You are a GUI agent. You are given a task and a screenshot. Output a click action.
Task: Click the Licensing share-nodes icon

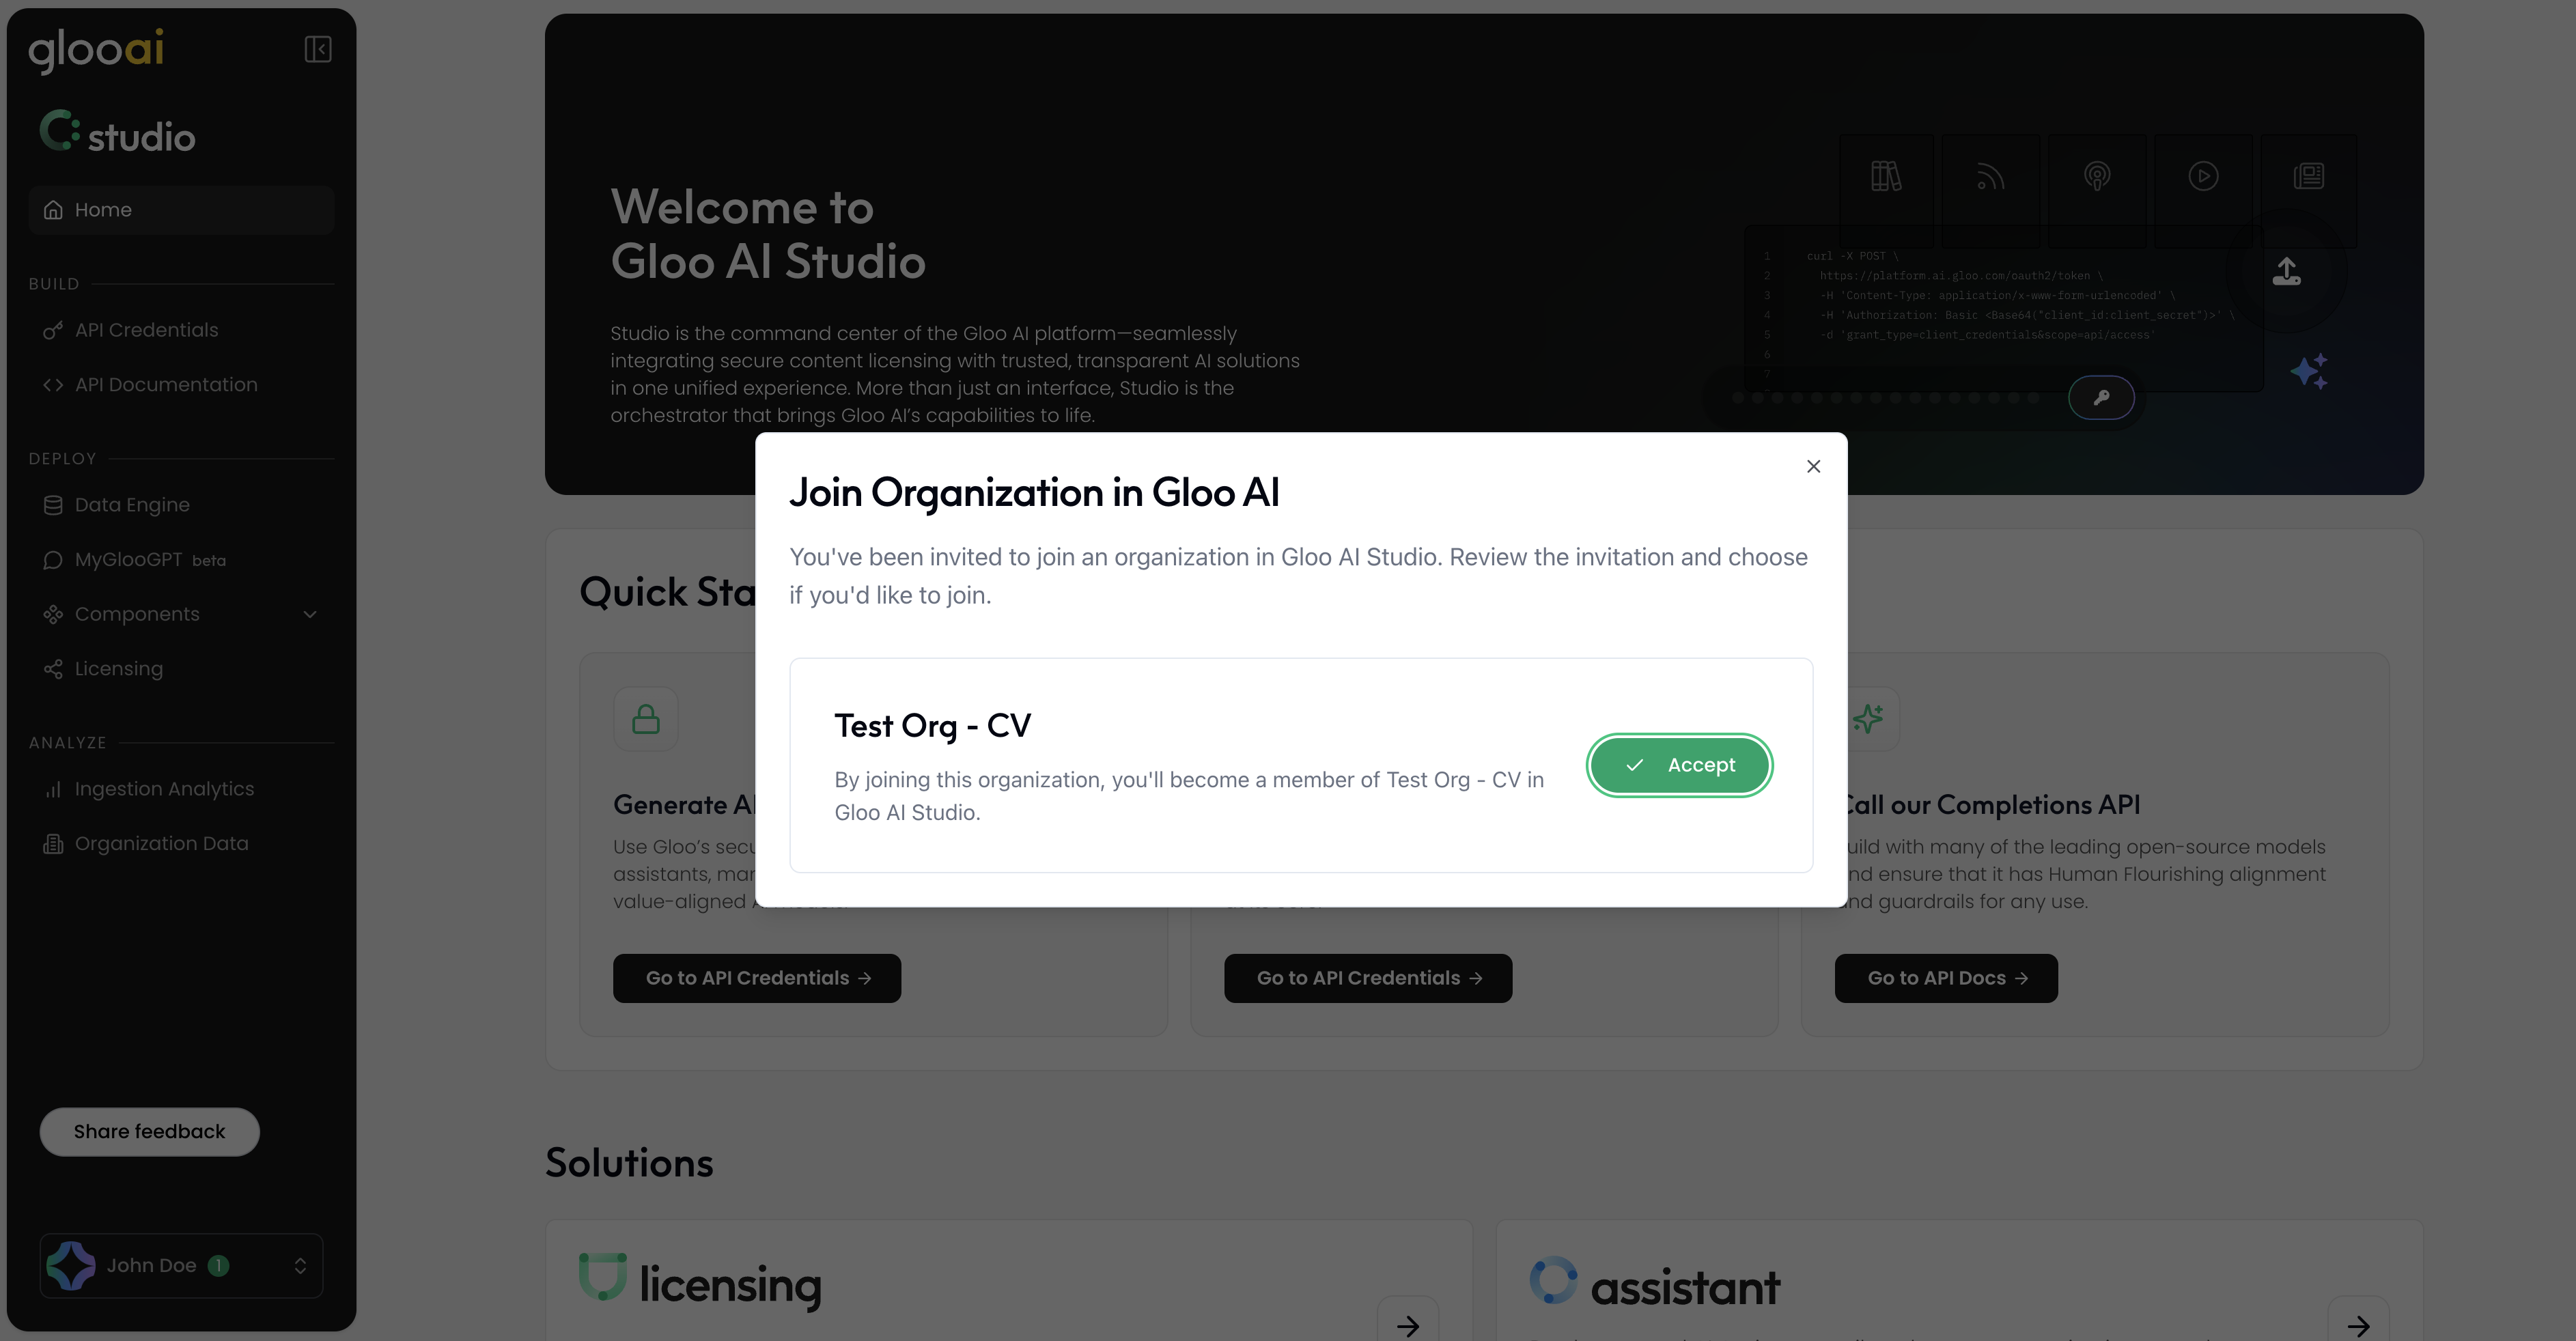[53, 669]
